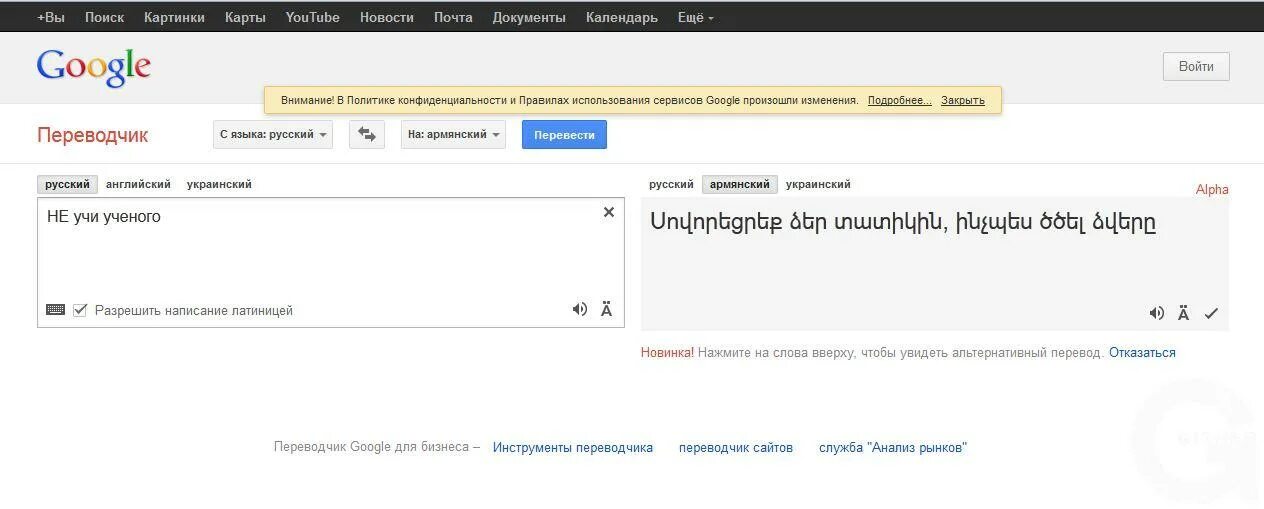
Task: Click the 'Переводчик' heading link
Action: tap(92, 135)
